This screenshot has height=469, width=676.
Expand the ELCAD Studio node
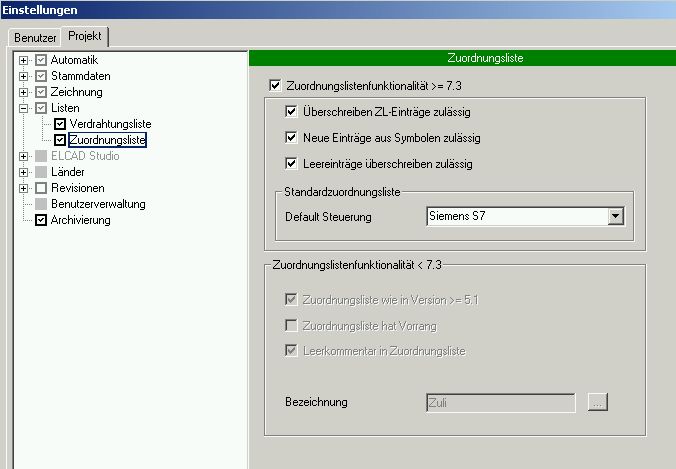click(24, 156)
